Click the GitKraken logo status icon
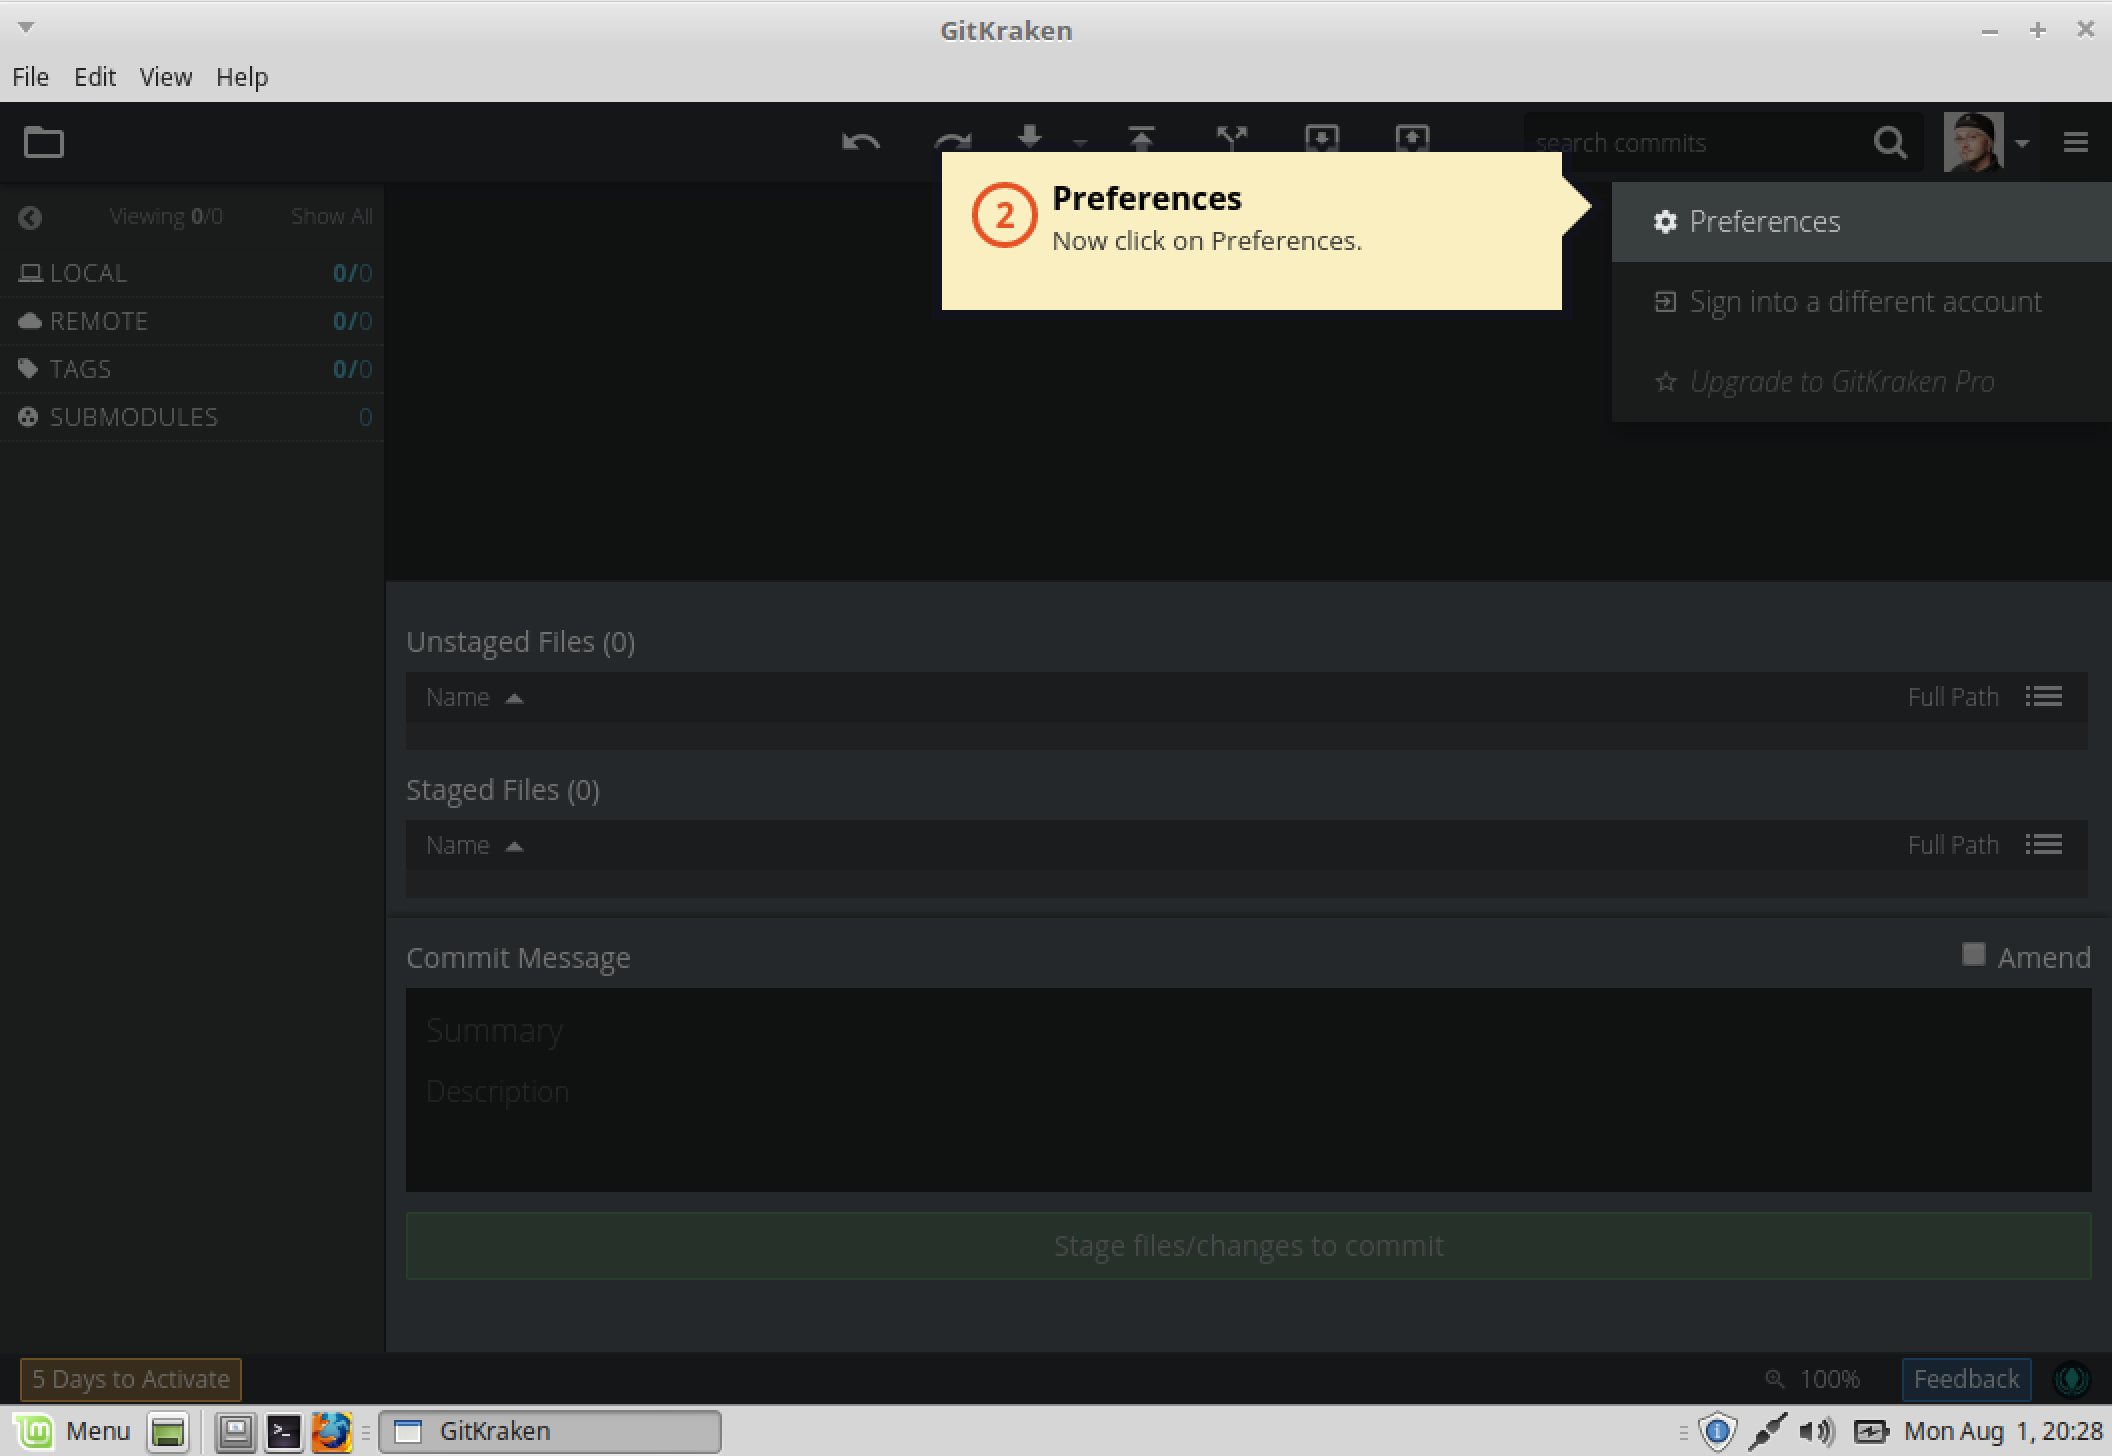Screen dimensions: 2112x1456 click(2071, 1379)
